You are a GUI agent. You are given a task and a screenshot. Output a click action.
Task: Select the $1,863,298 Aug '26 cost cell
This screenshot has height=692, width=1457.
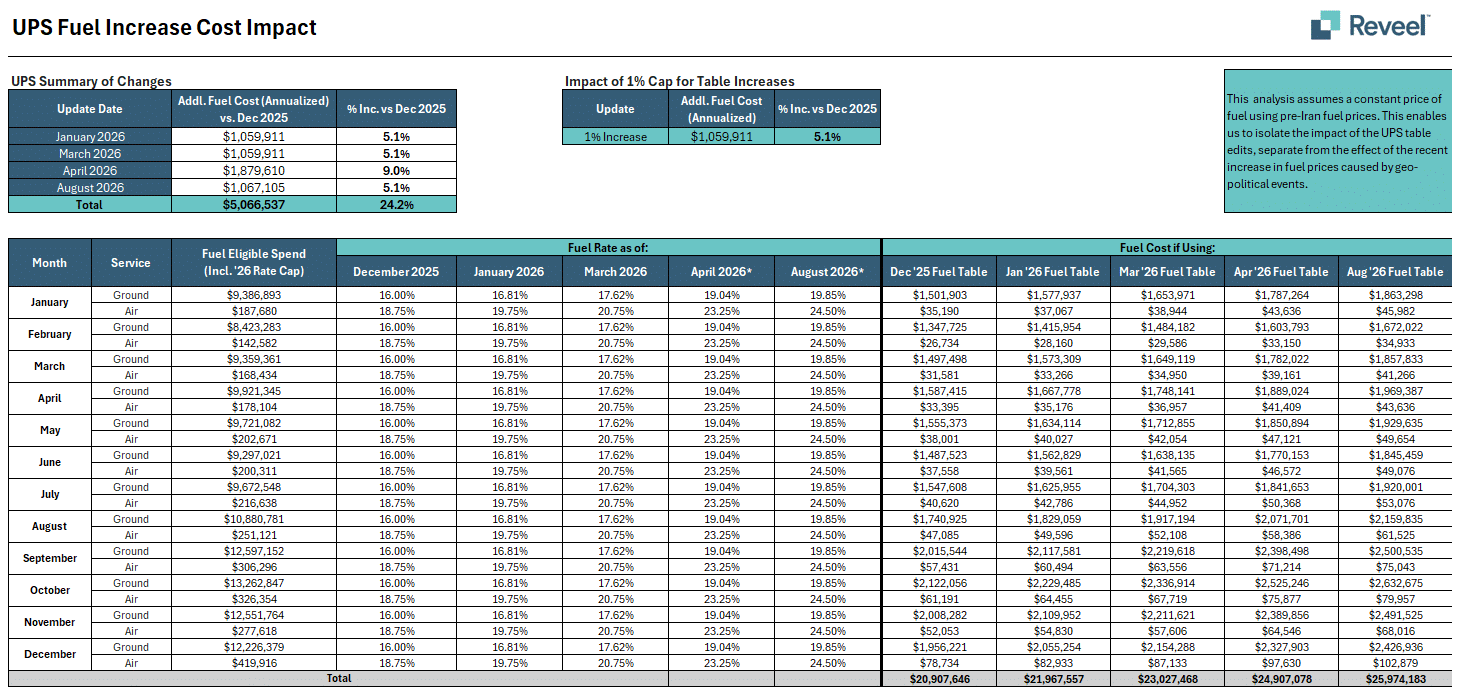tap(1395, 295)
